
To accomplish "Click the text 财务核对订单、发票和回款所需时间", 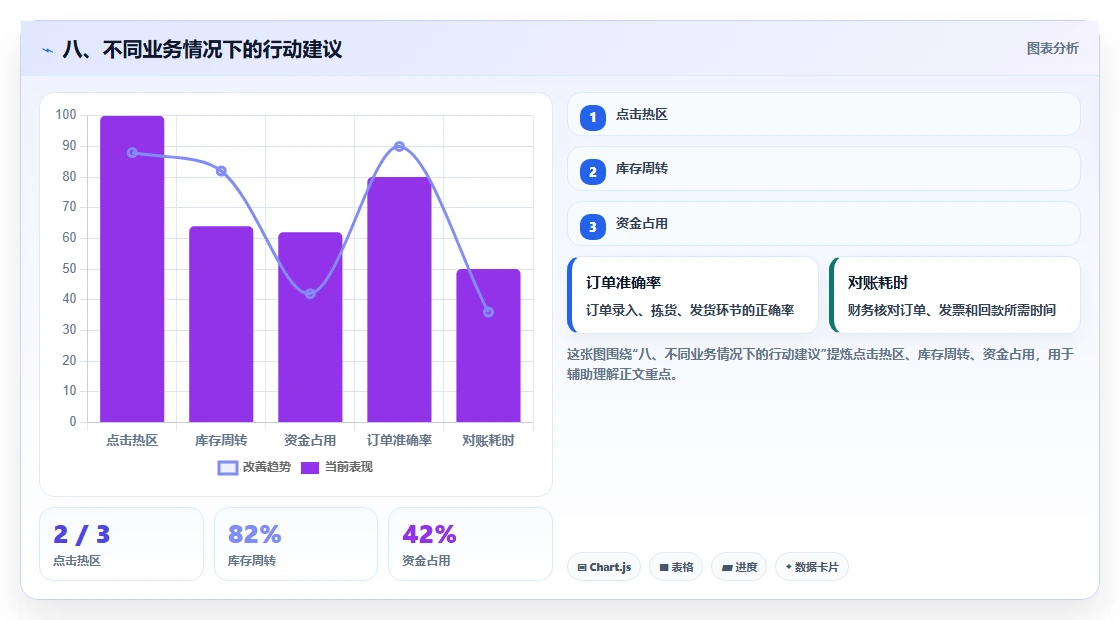I will [951, 310].
